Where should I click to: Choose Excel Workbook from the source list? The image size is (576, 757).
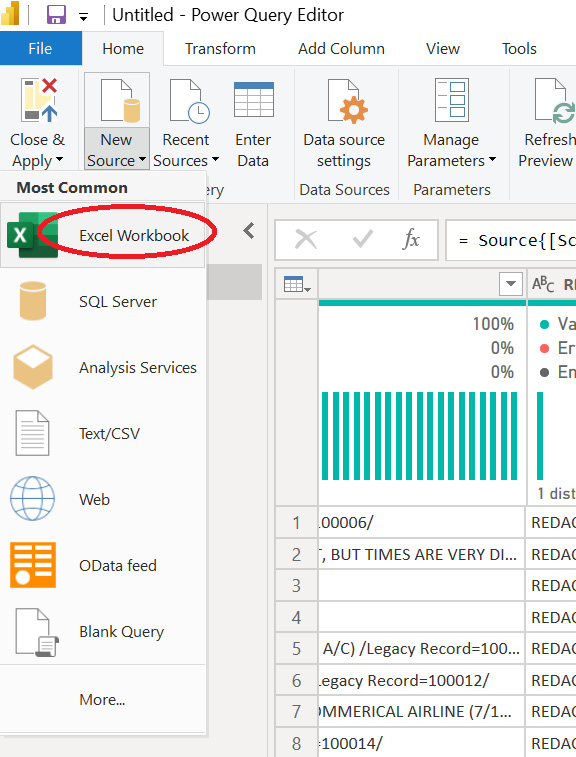click(102, 236)
